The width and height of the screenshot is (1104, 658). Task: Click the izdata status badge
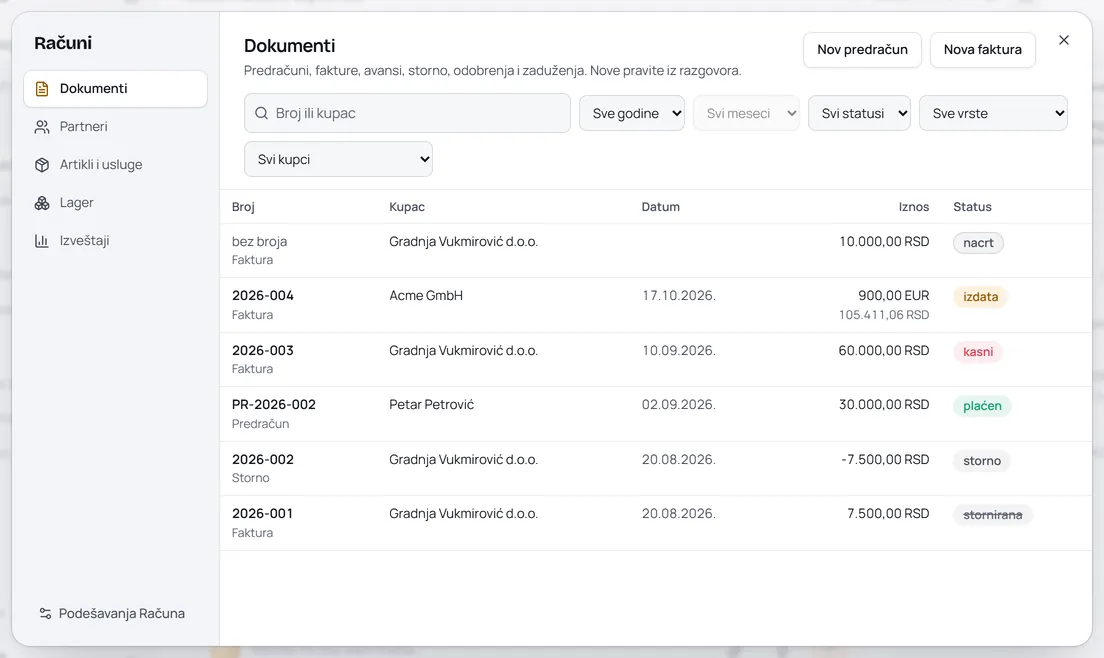980,297
